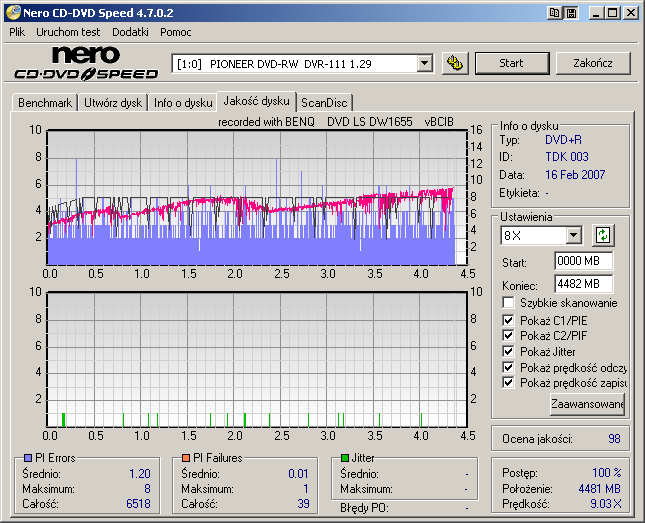The image size is (645, 523).
Task: Switch to the Utwórz dysk tab
Action: (x=113, y=103)
